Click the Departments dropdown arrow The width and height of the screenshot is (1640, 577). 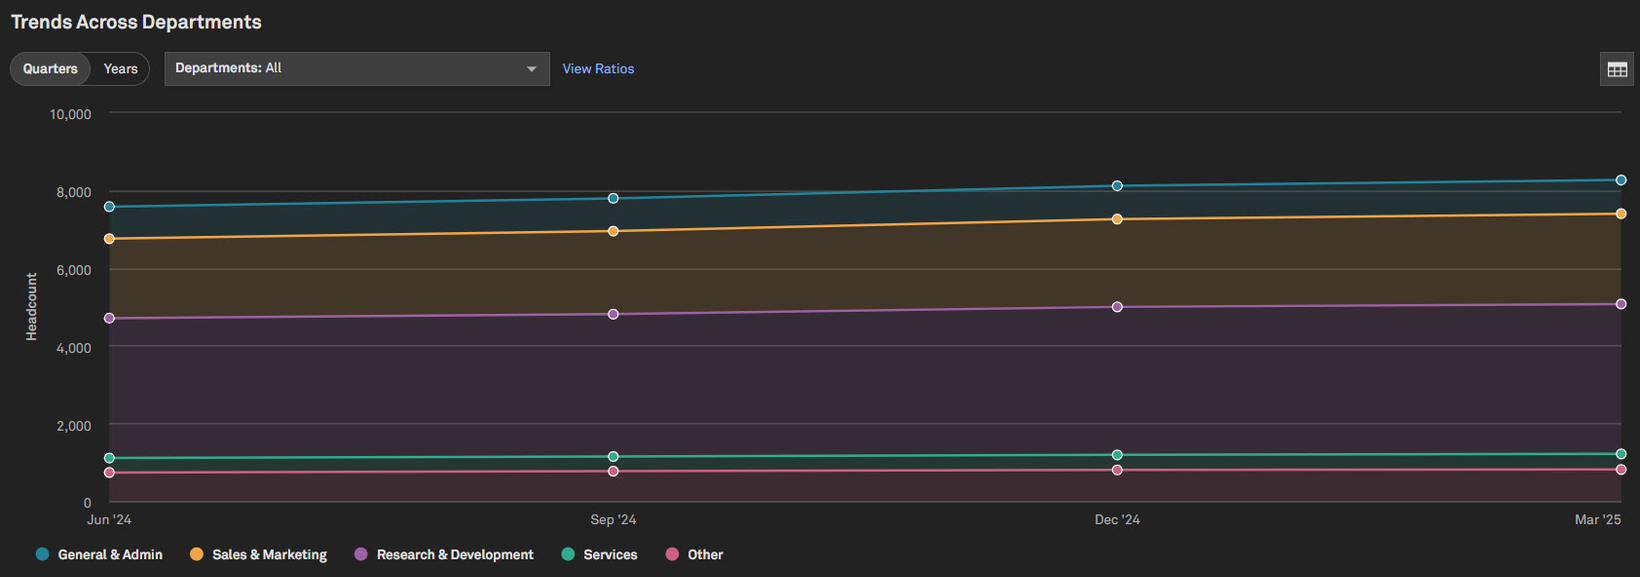531,69
